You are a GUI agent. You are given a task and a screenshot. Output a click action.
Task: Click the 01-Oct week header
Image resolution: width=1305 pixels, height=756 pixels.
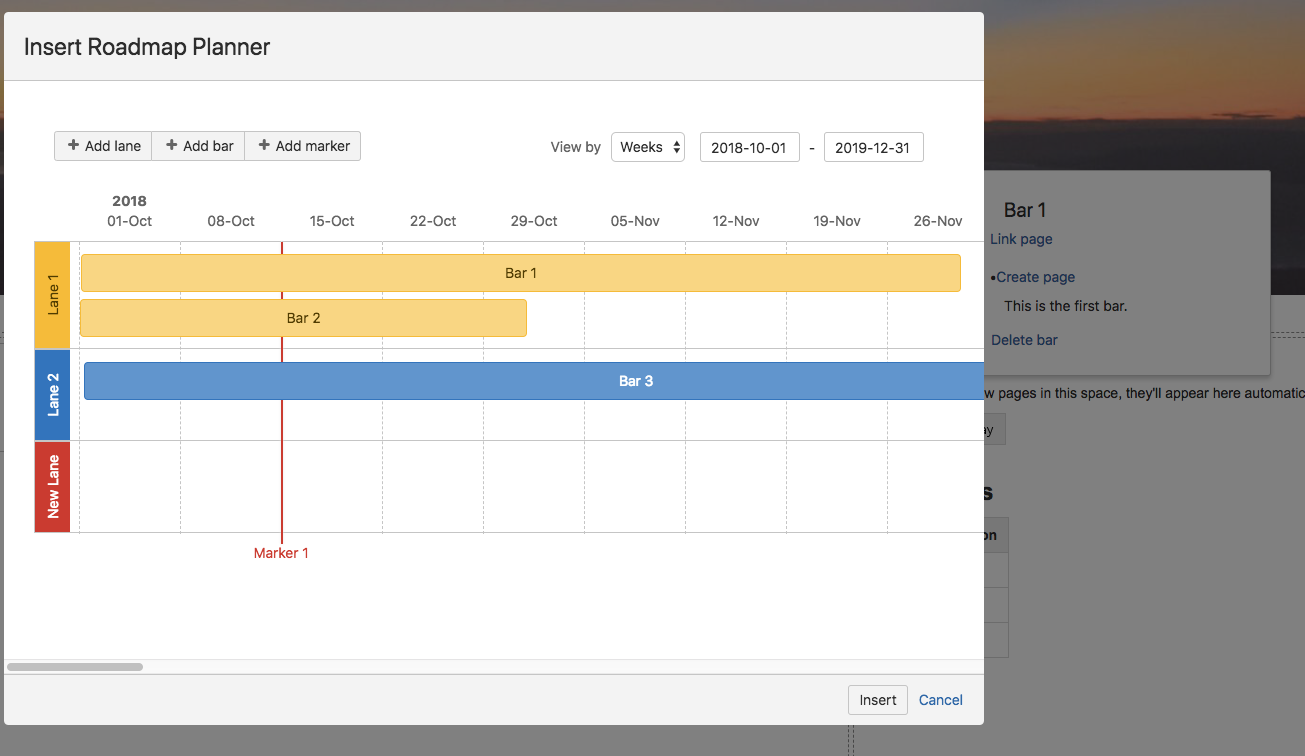click(130, 221)
